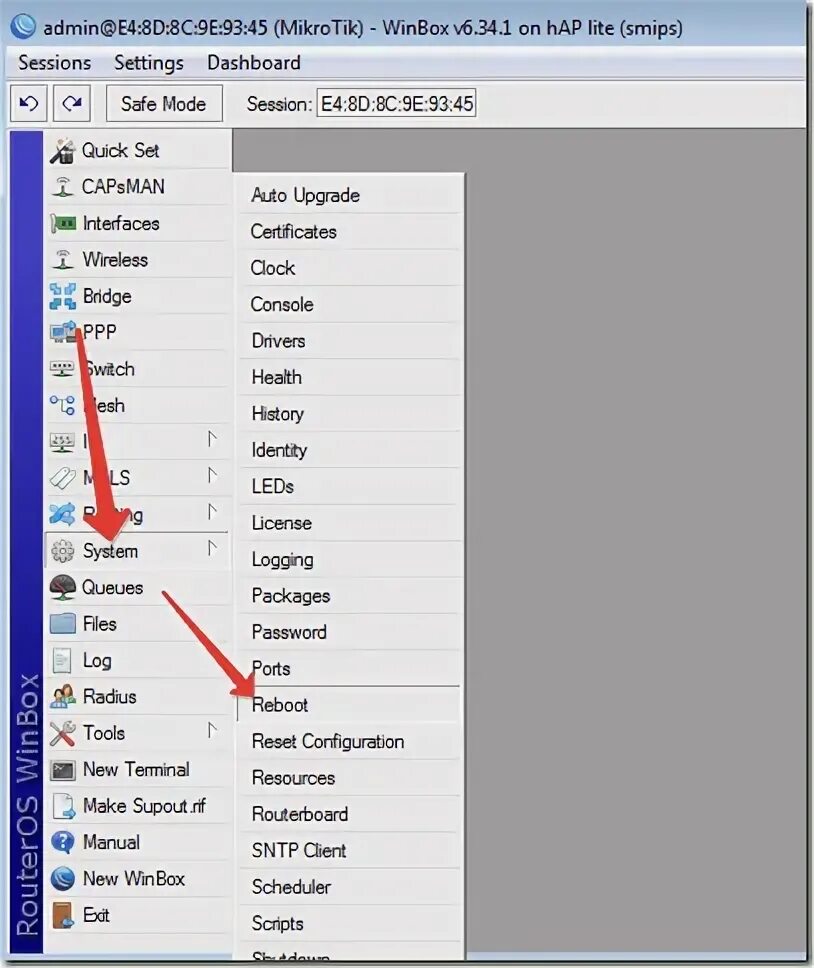Viewport: 814px width, 968px height.
Task: Select SNTP Client entry
Action: [349, 851]
